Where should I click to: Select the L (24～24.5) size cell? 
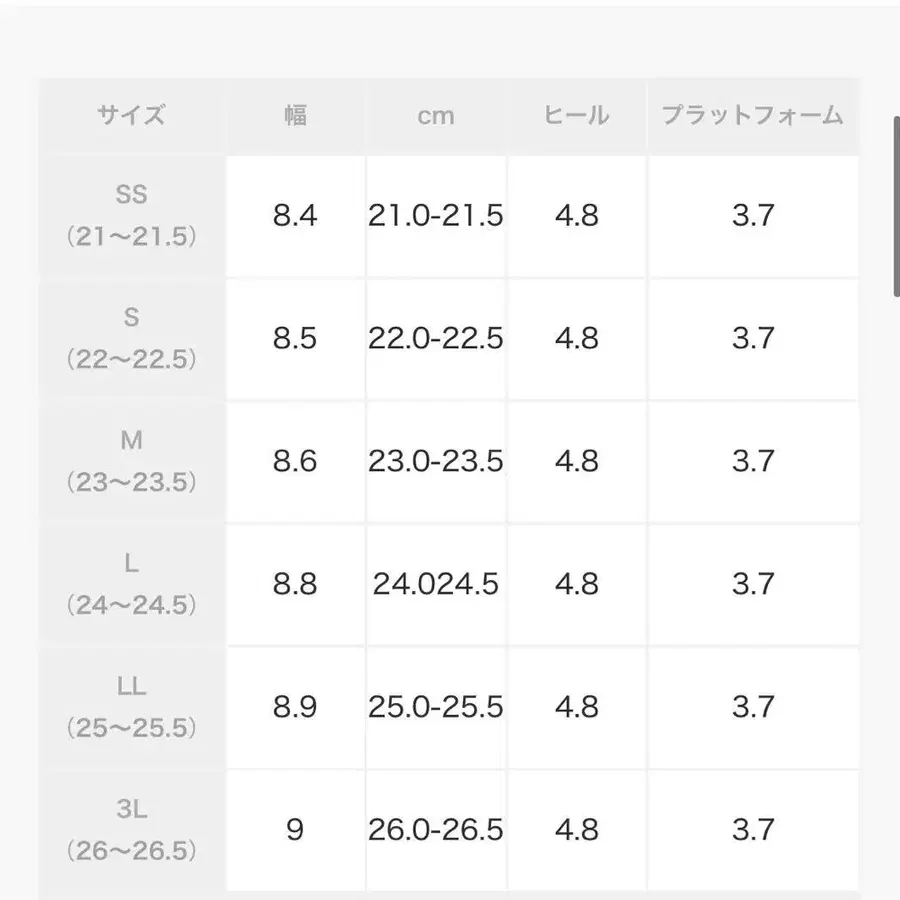131,584
